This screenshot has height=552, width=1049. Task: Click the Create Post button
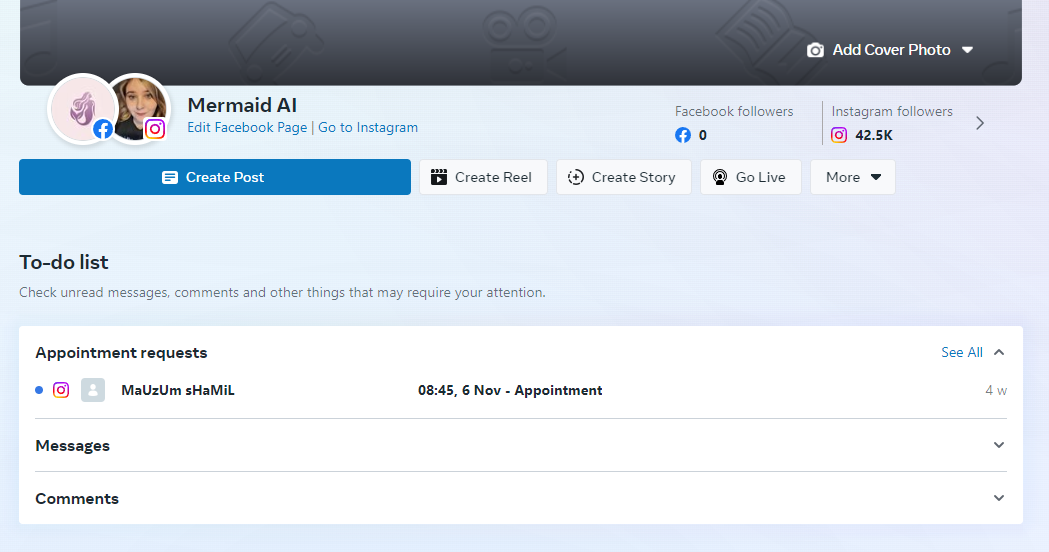pos(215,177)
